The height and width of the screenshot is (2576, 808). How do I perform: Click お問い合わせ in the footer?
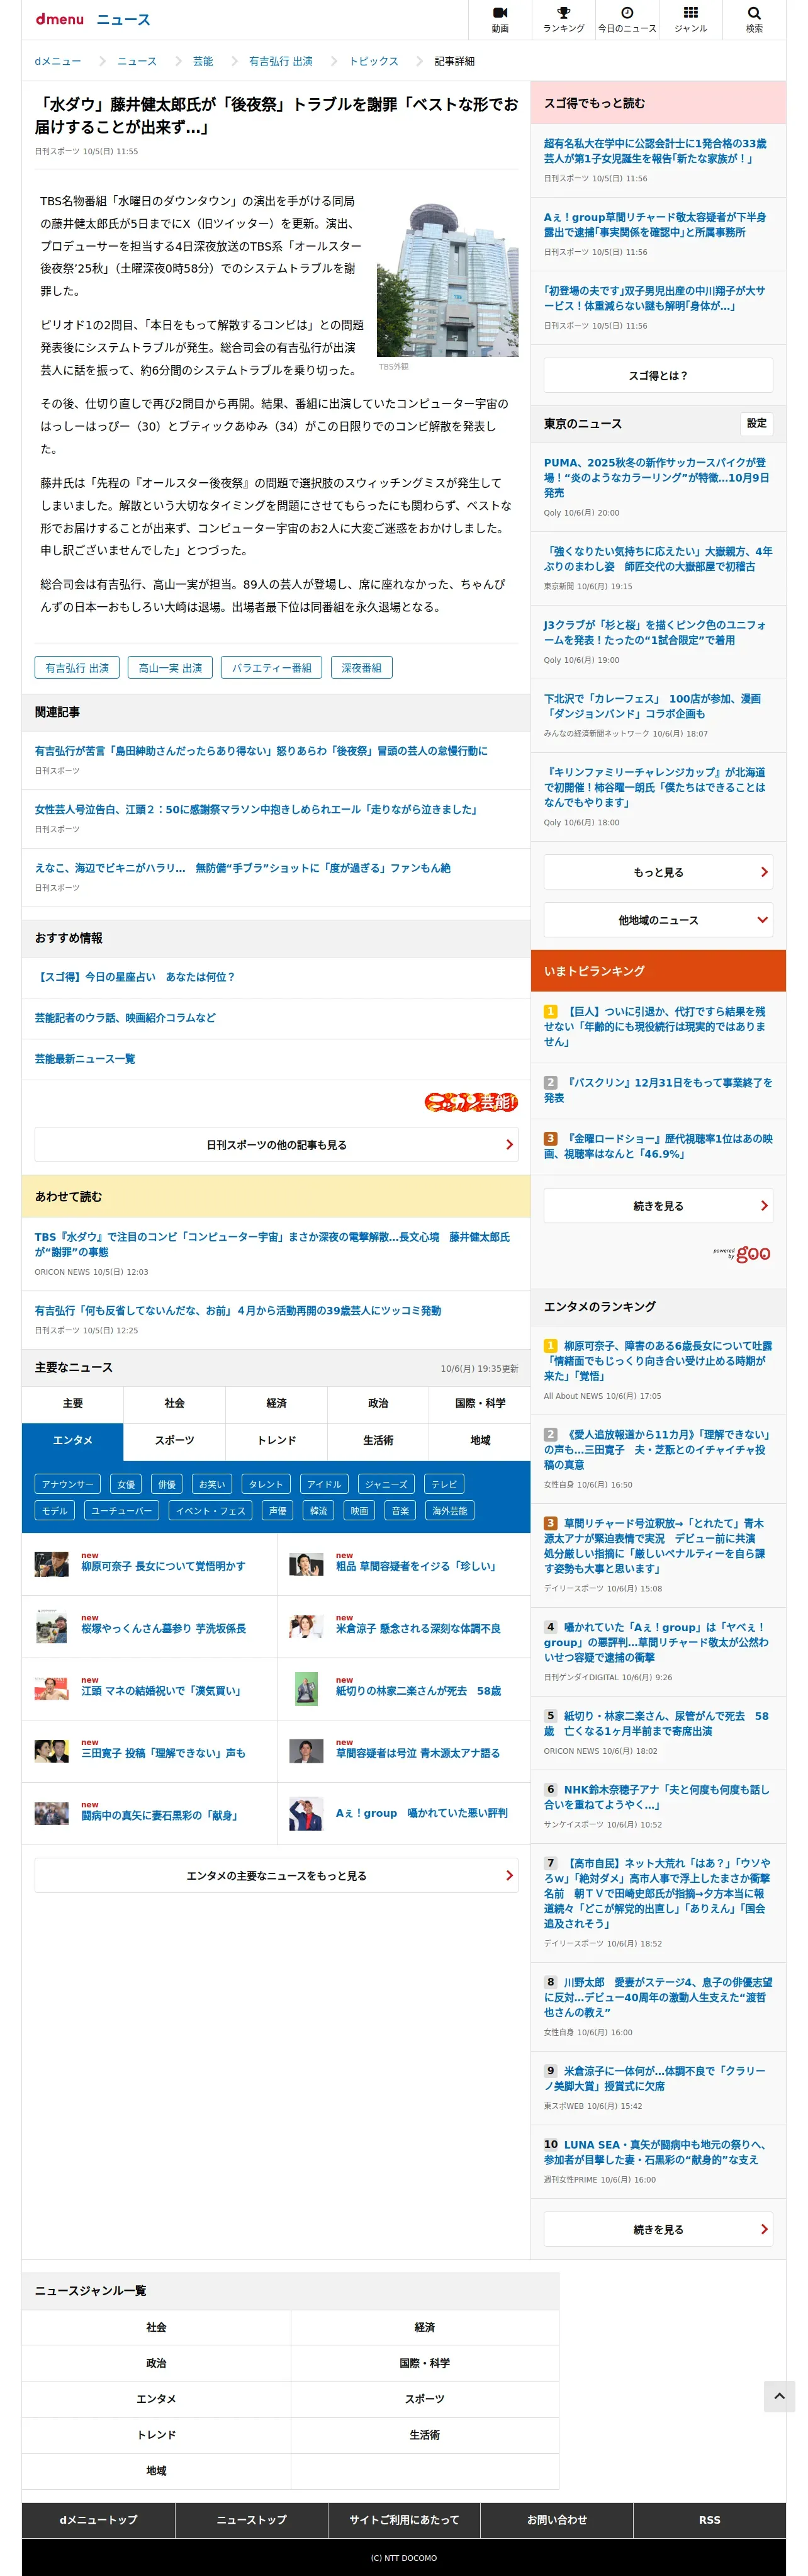click(557, 2520)
